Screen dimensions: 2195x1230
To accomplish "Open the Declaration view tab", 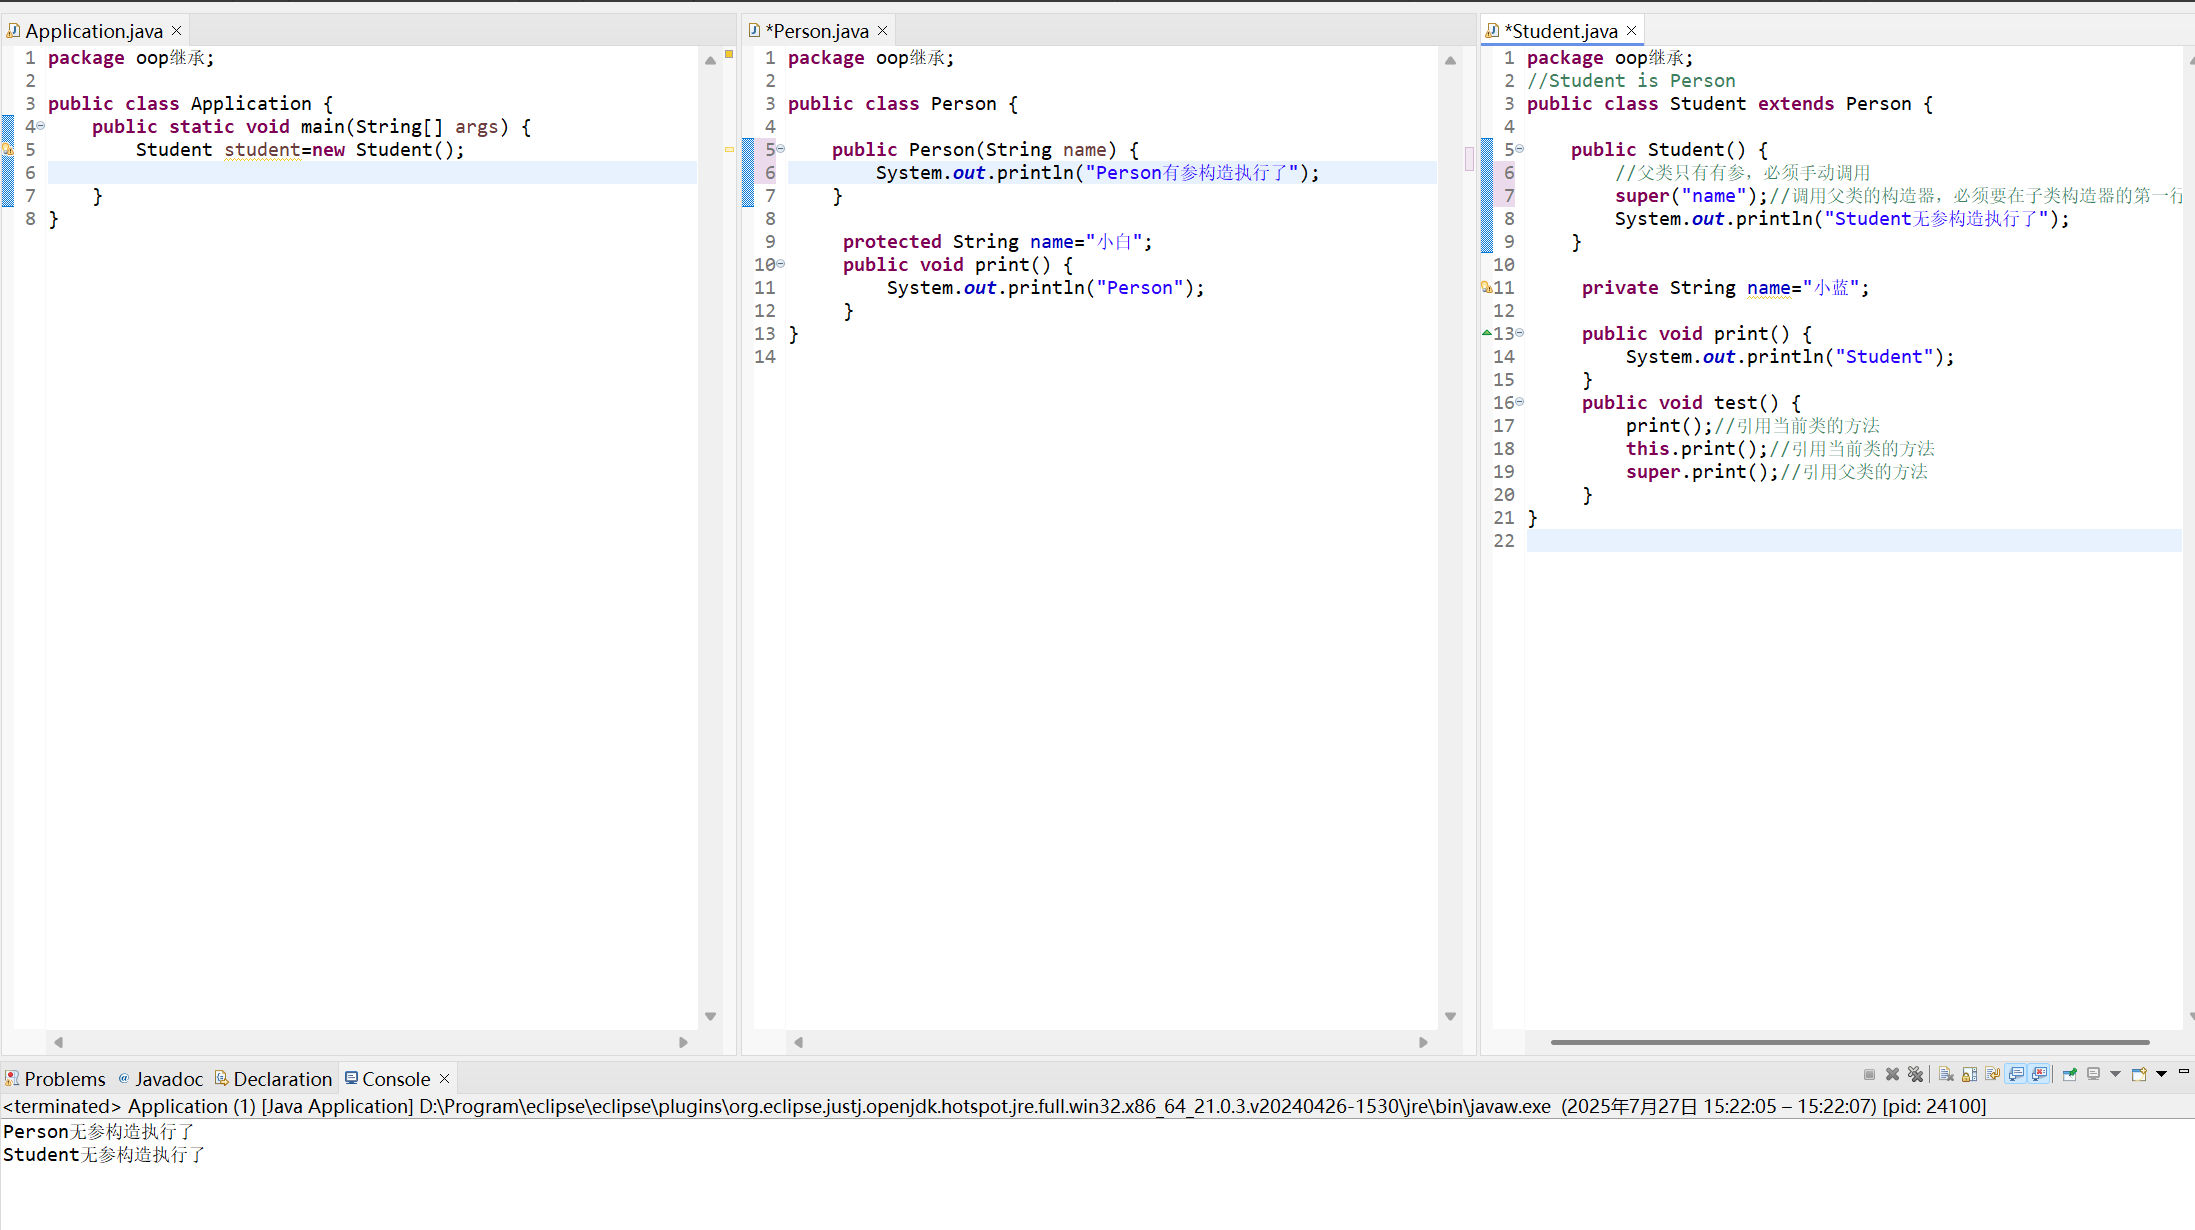I will [x=273, y=1078].
